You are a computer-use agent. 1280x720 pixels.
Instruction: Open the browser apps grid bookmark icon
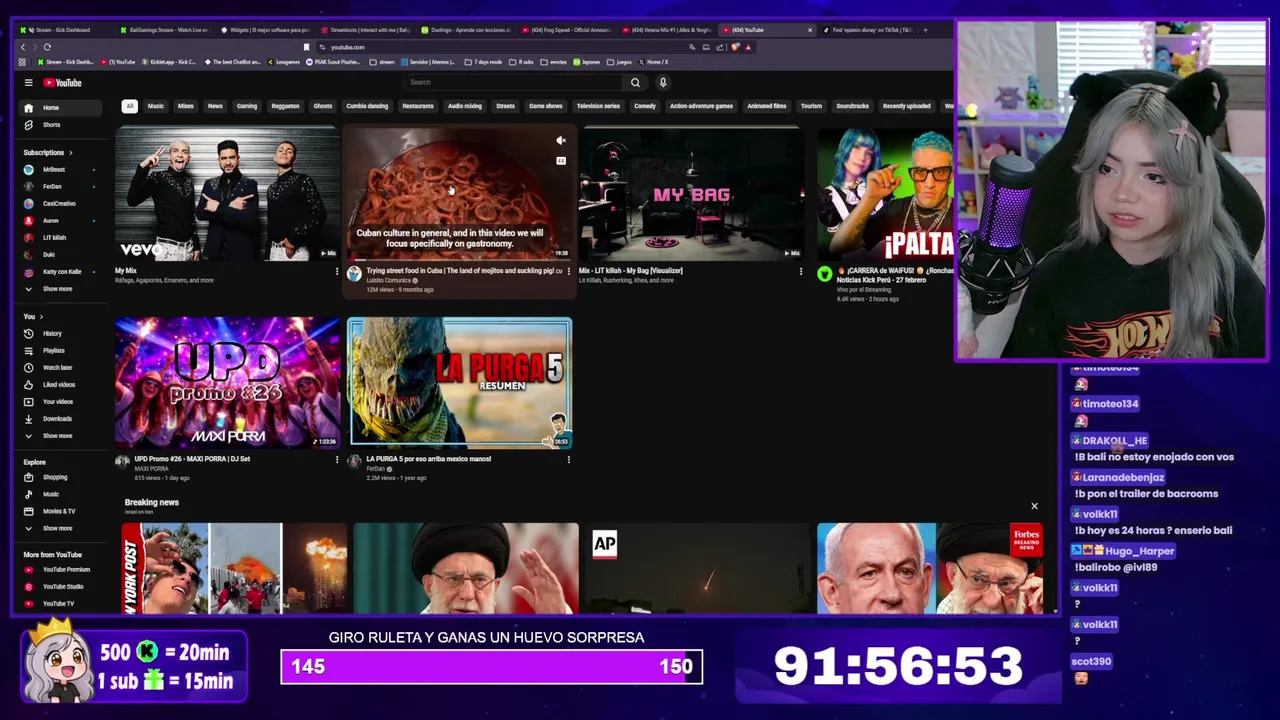click(x=22, y=62)
